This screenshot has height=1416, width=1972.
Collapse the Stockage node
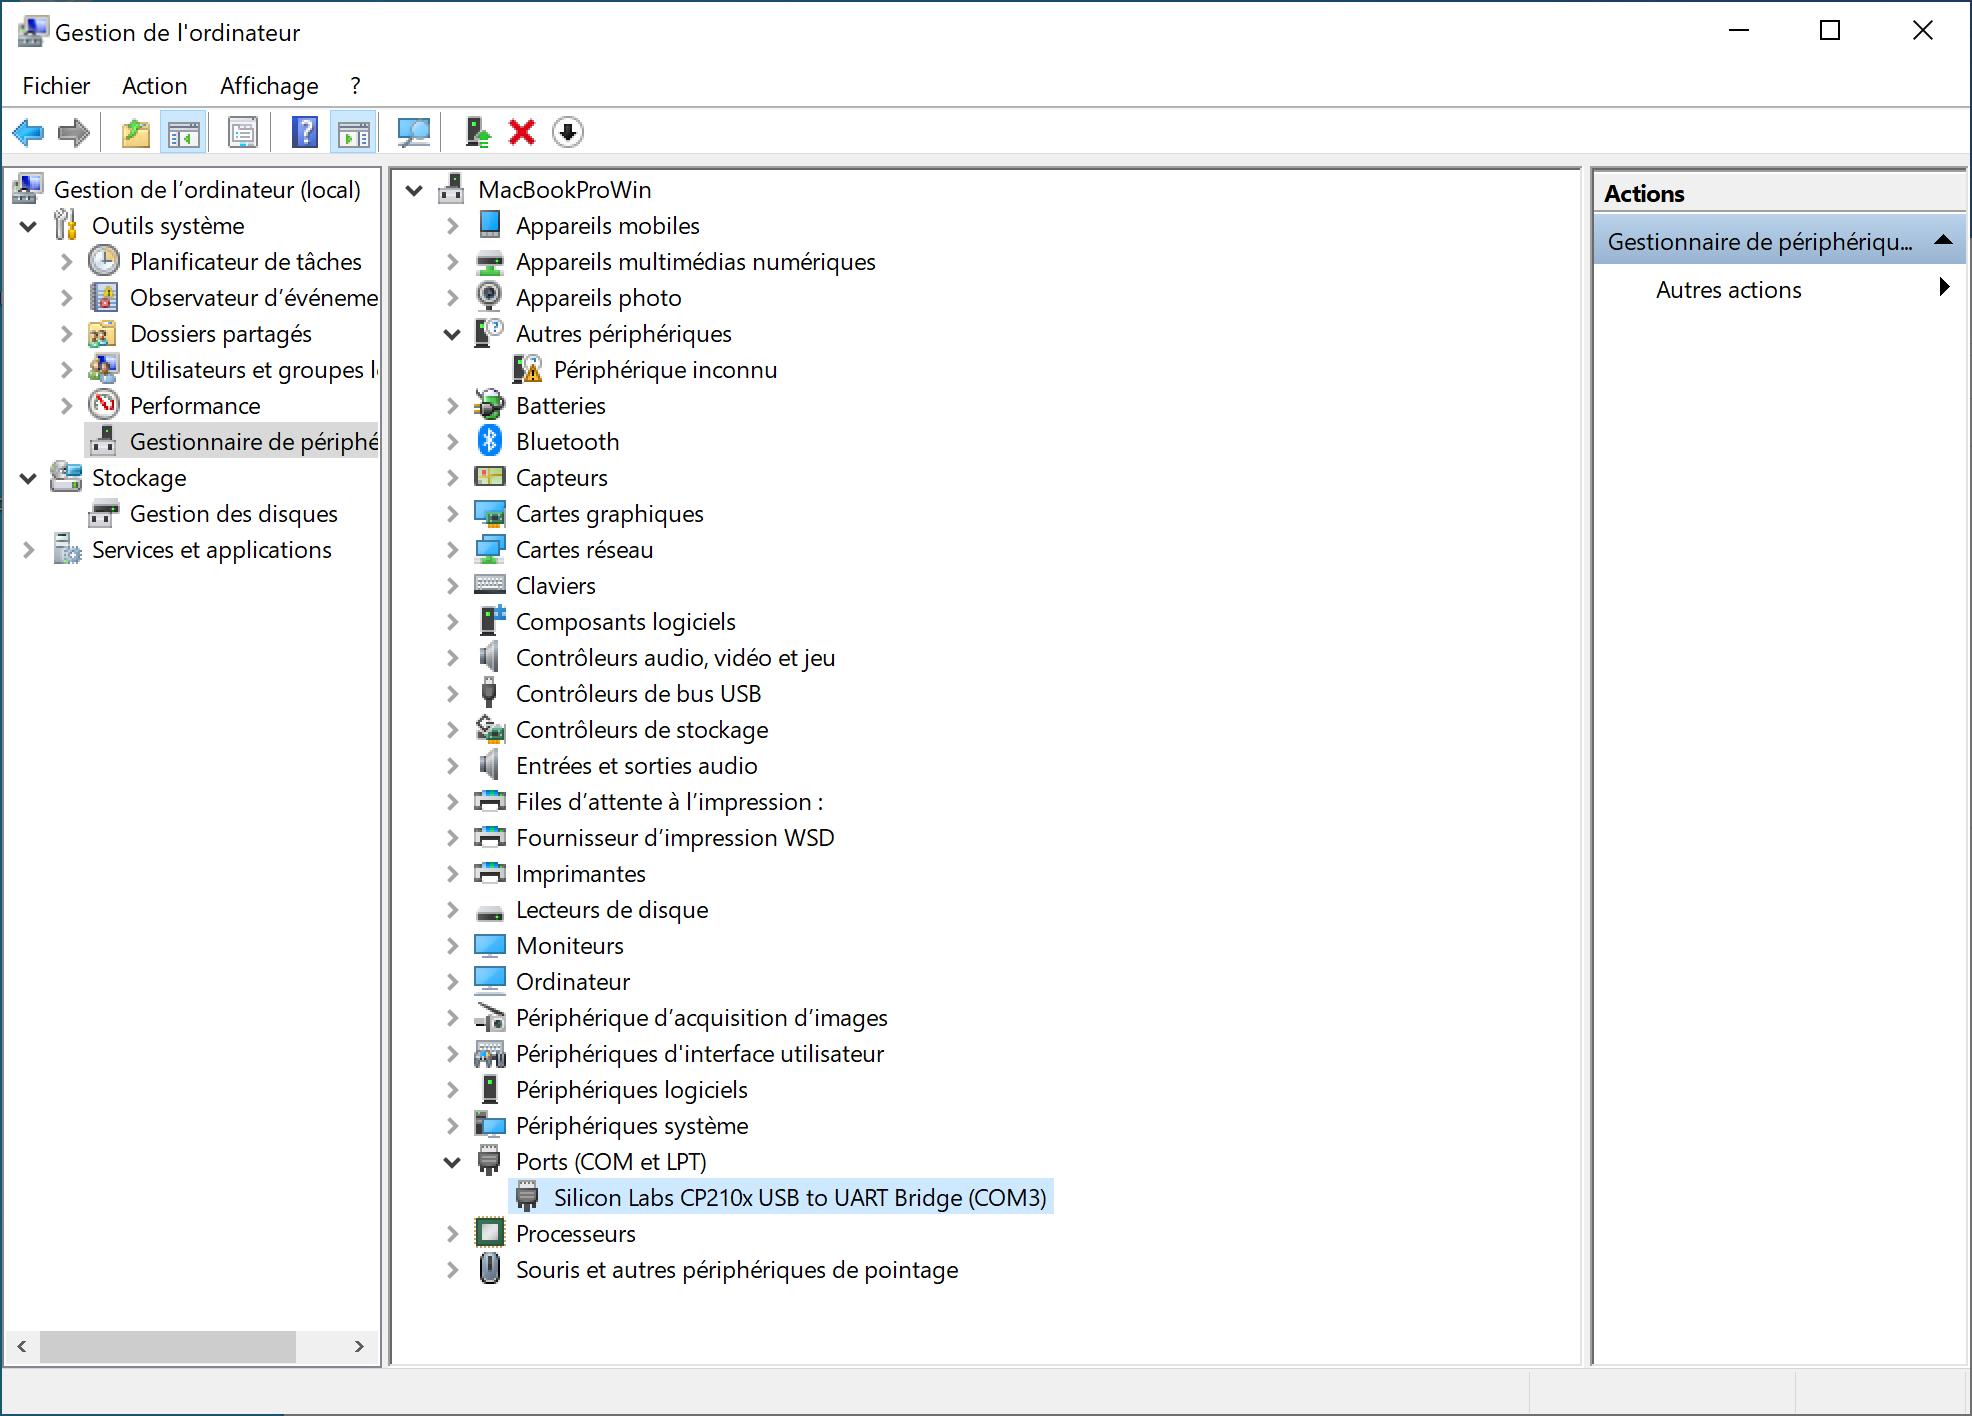(x=29, y=478)
